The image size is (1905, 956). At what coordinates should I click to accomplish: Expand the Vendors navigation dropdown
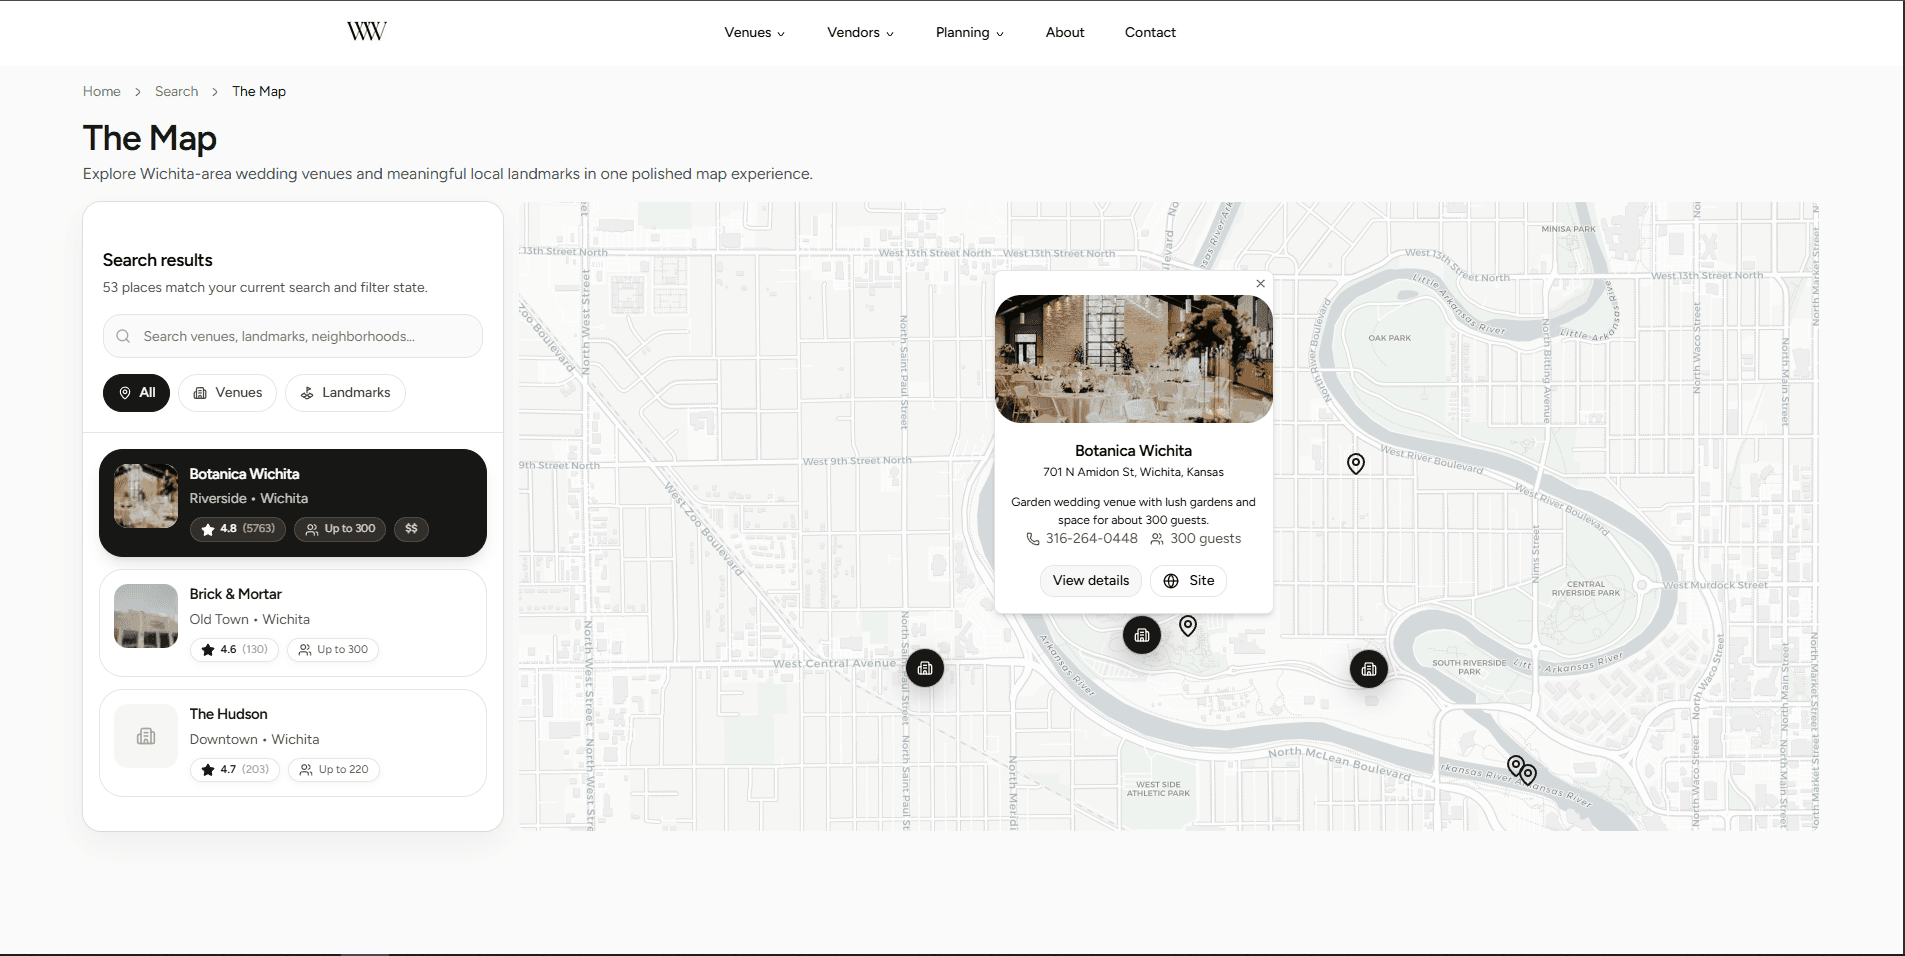coord(859,32)
